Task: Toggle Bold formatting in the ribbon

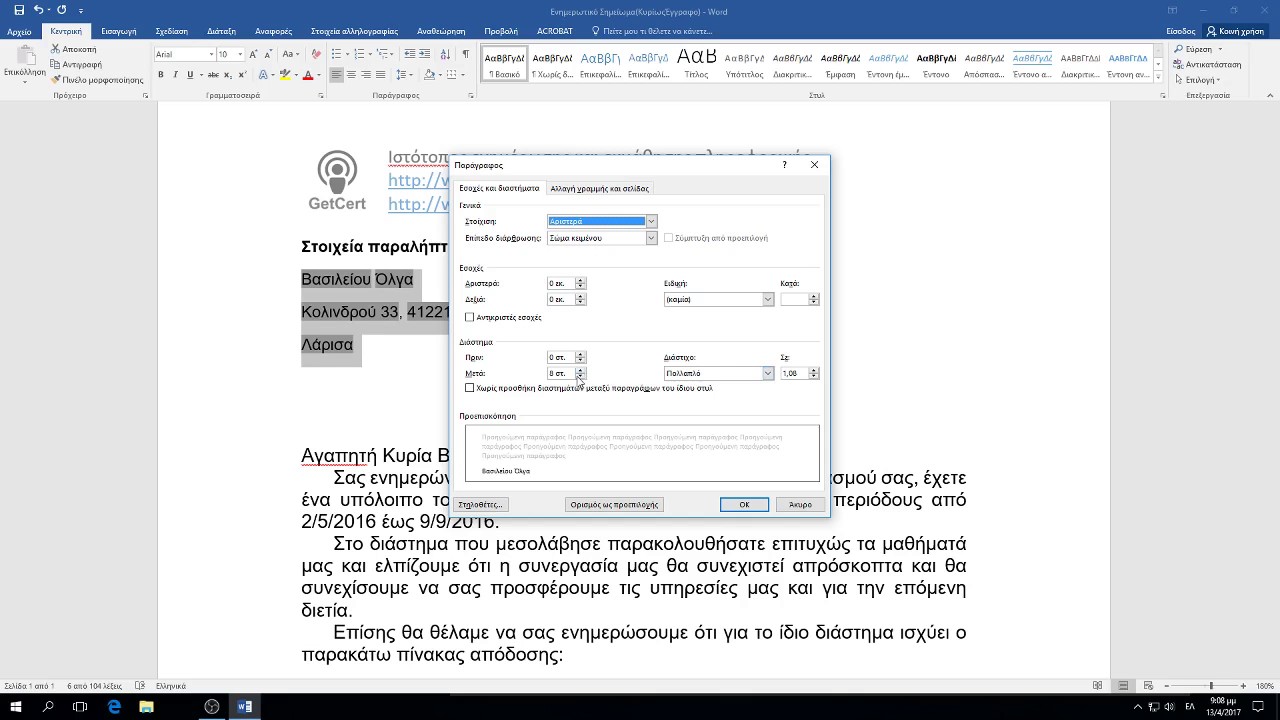Action: (x=161, y=75)
